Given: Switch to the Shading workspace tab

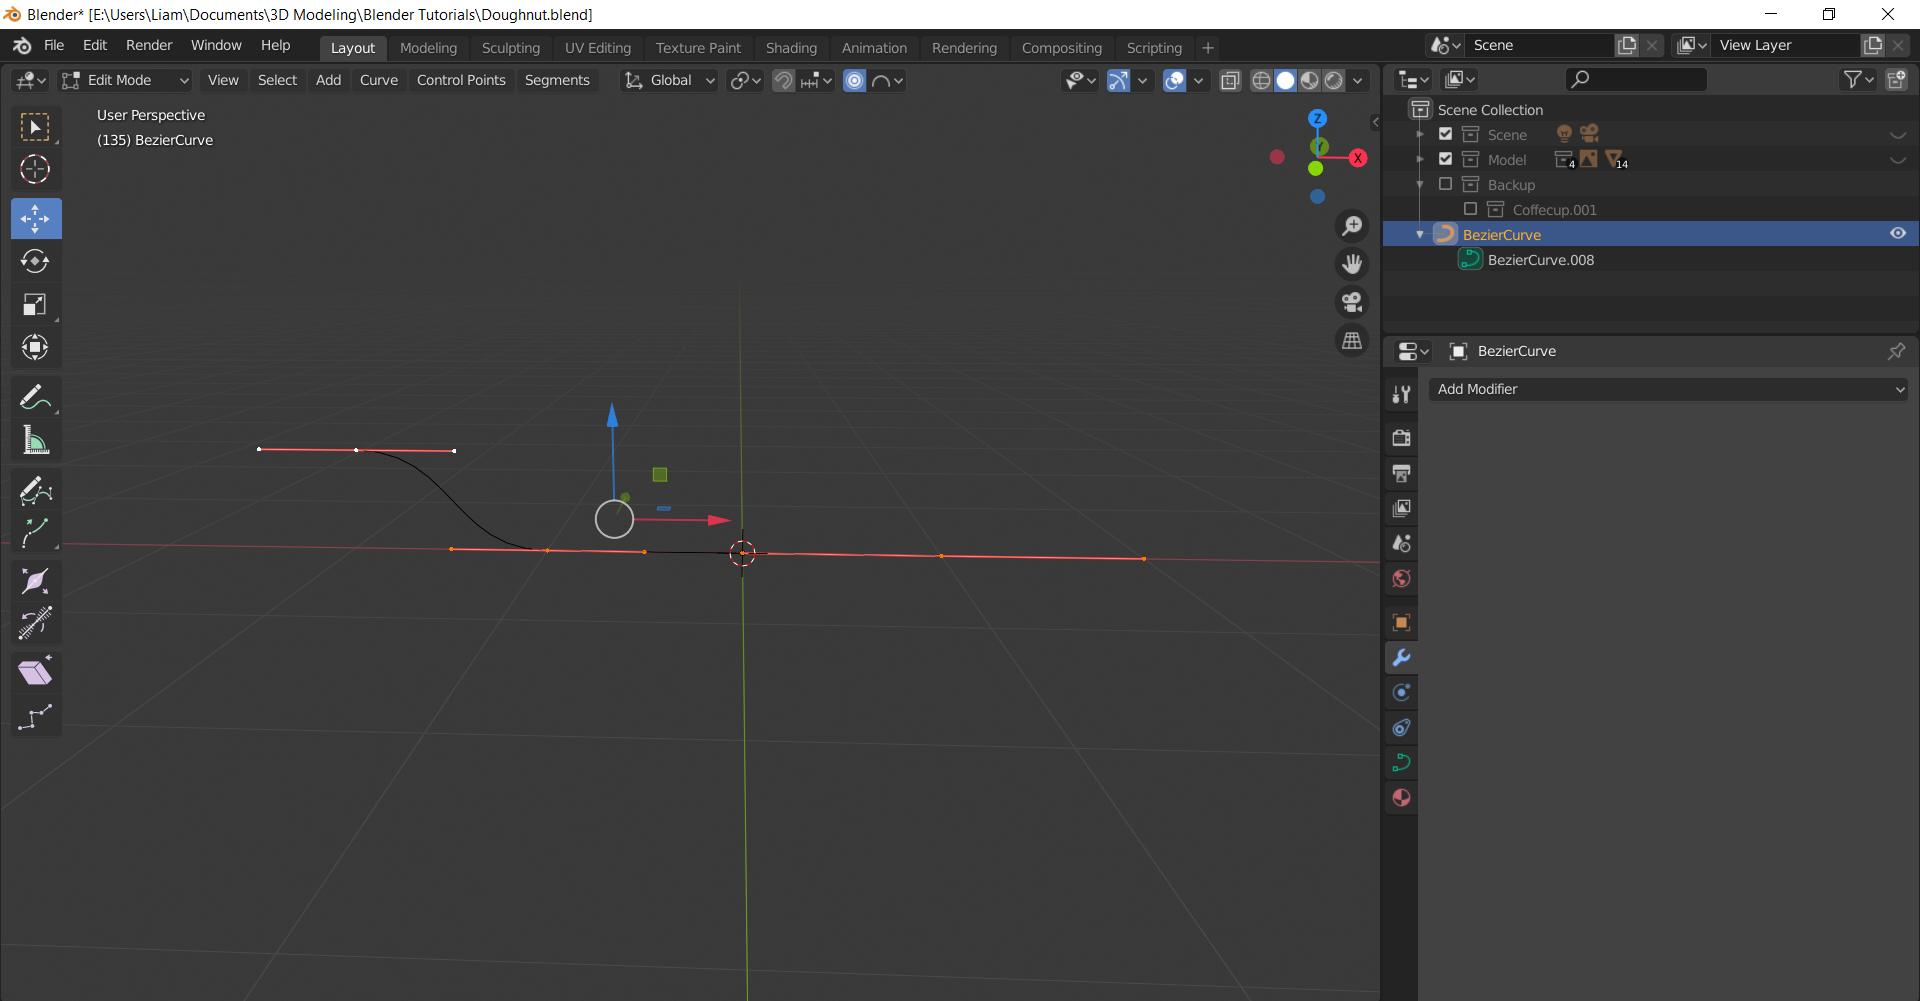Looking at the screenshot, I should tap(791, 48).
